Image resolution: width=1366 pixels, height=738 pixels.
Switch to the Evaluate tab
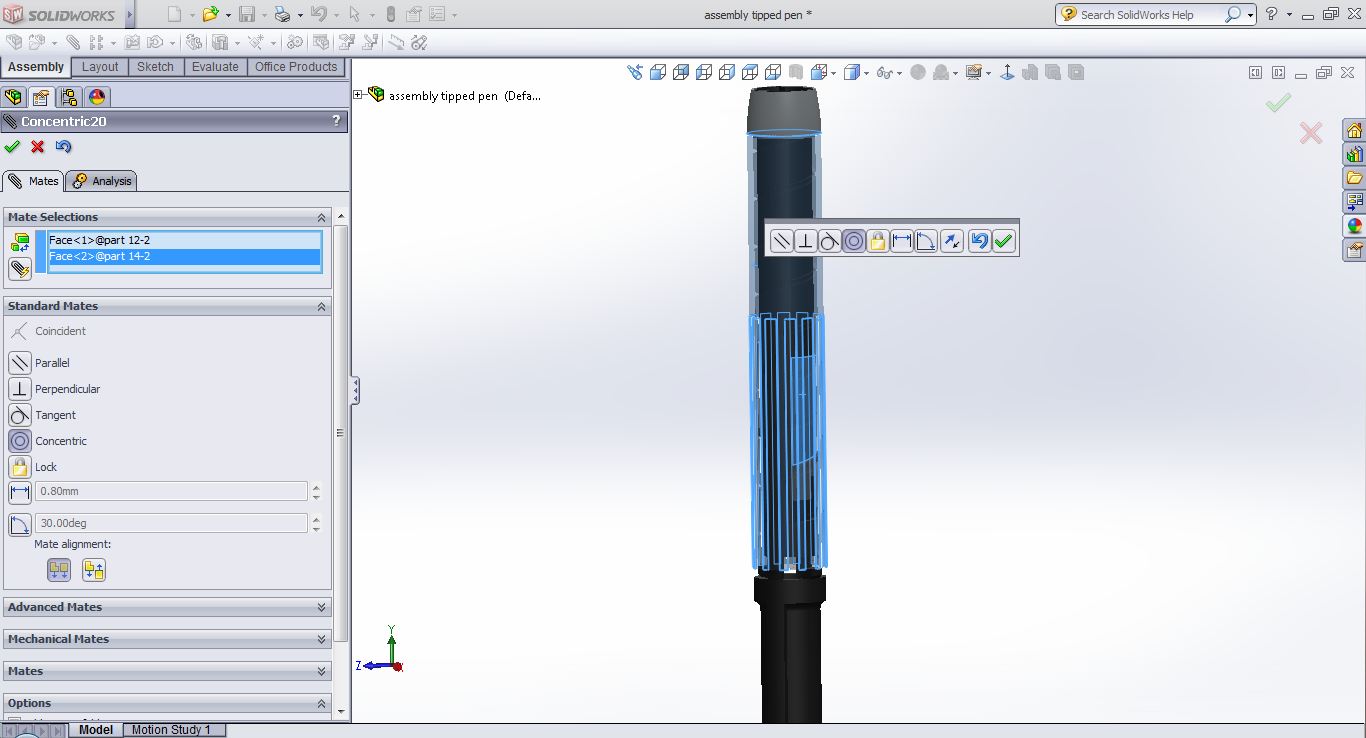(x=215, y=67)
